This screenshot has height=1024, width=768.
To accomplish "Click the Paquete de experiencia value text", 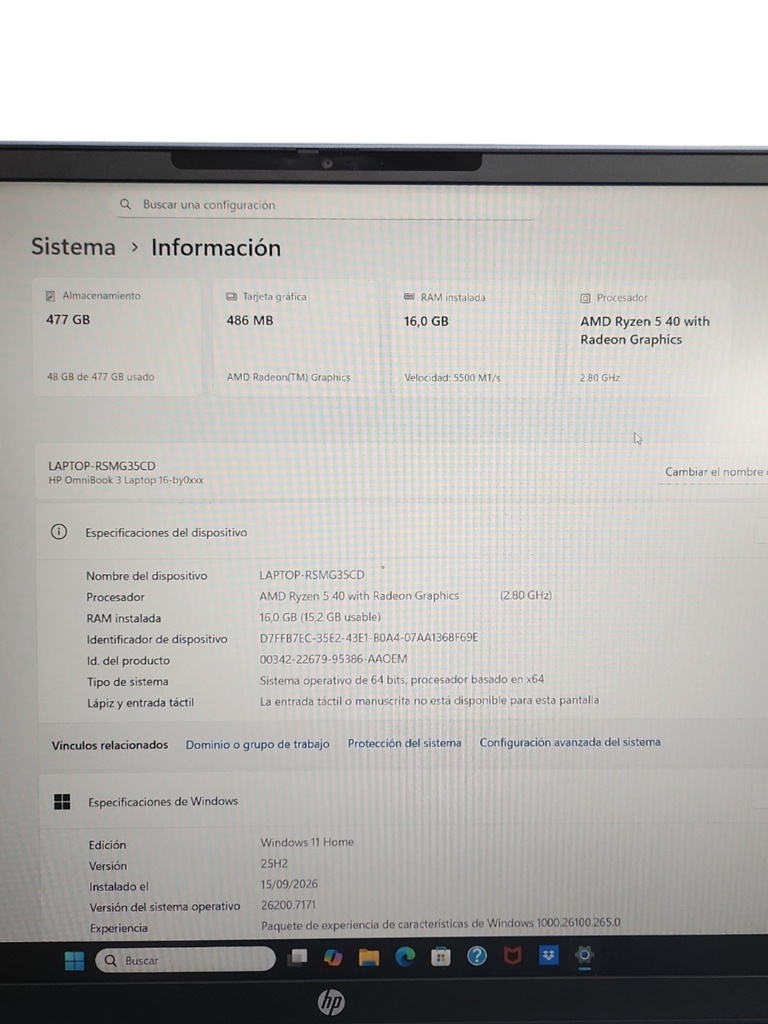I will pos(441,924).
